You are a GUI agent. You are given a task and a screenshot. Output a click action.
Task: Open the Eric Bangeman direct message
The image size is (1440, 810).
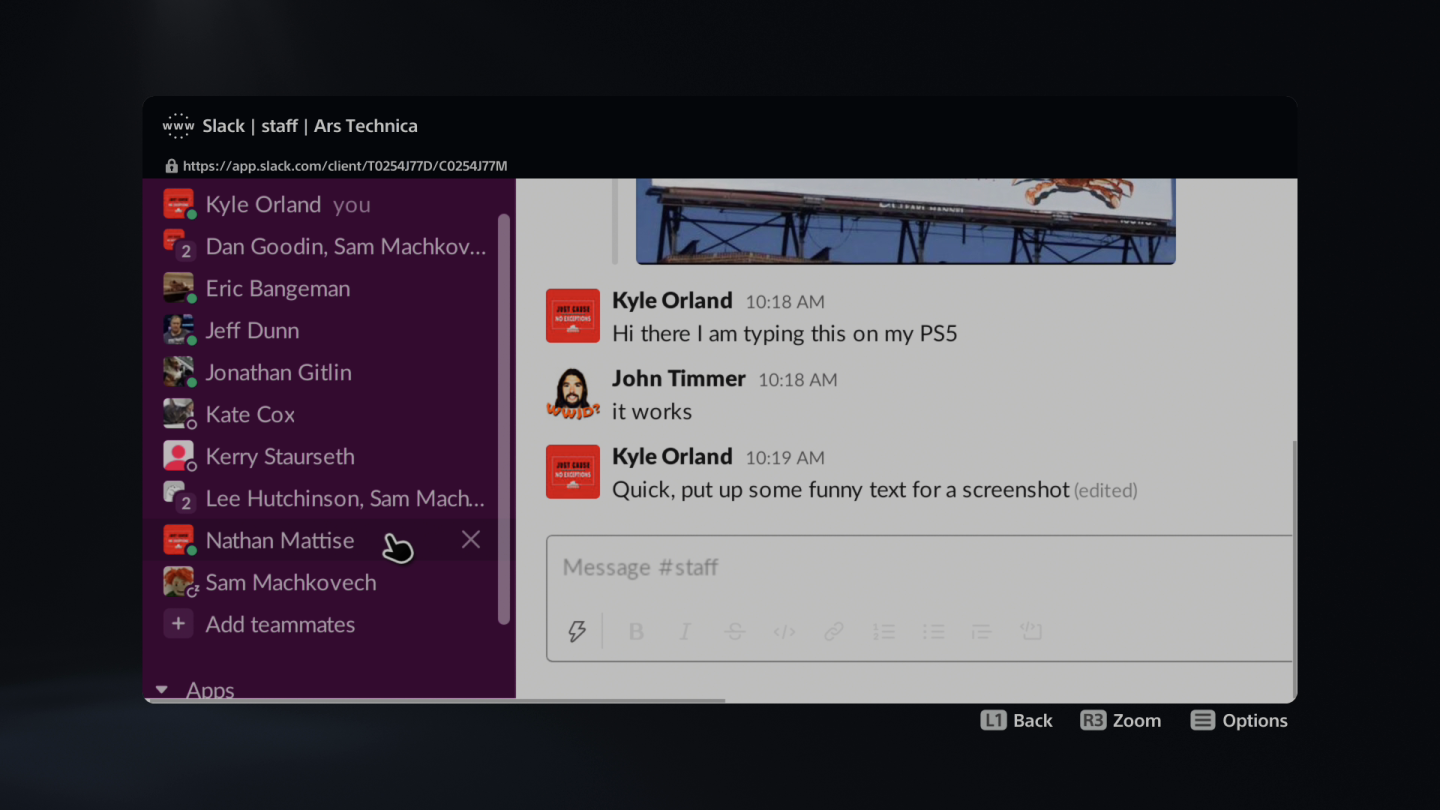tap(277, 288)
